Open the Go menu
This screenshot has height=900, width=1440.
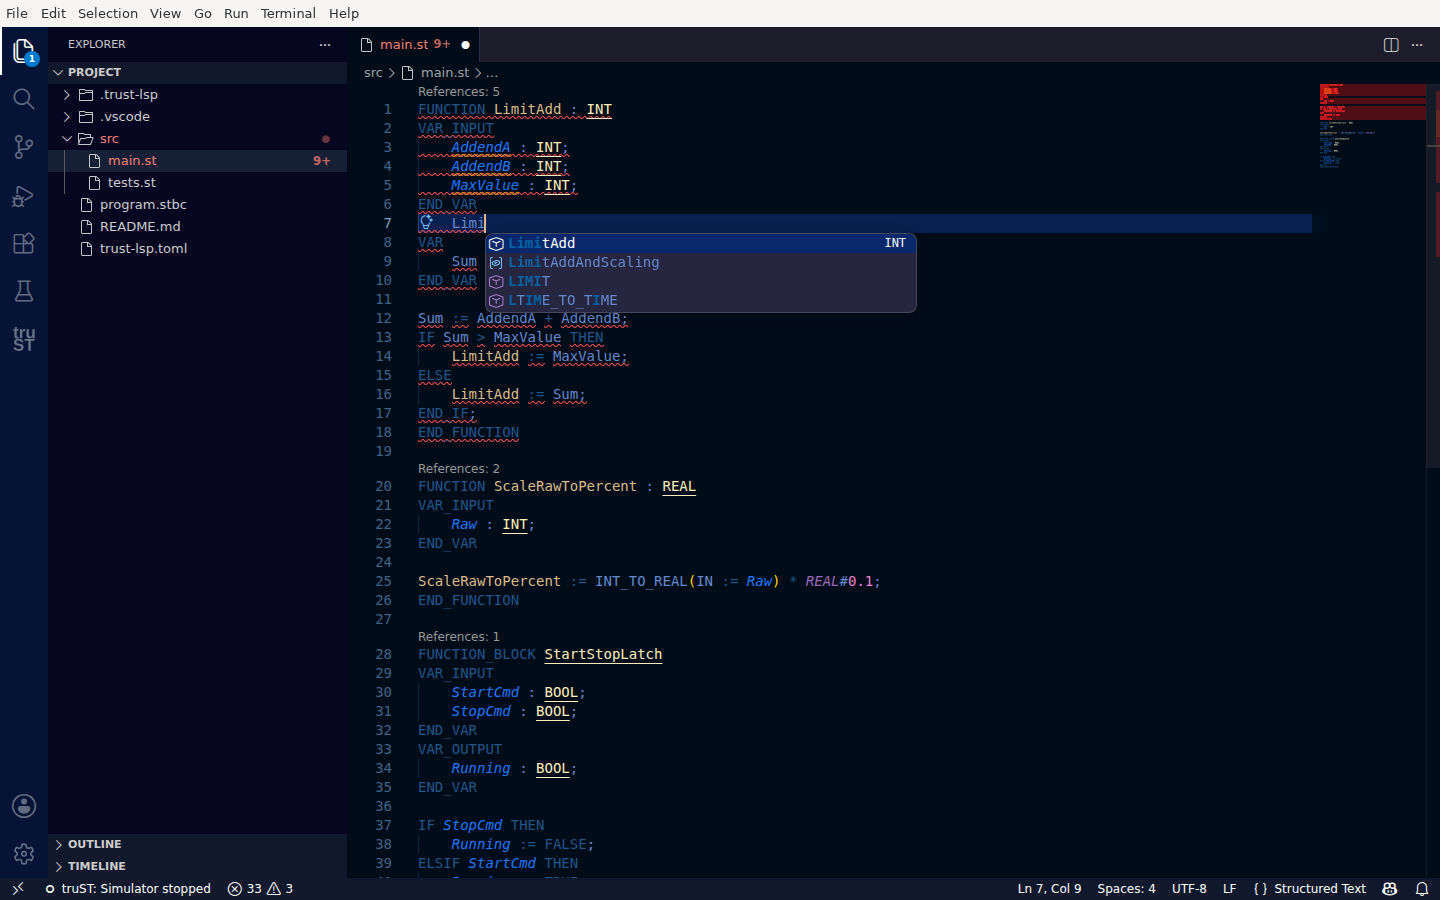coord(203,13)
